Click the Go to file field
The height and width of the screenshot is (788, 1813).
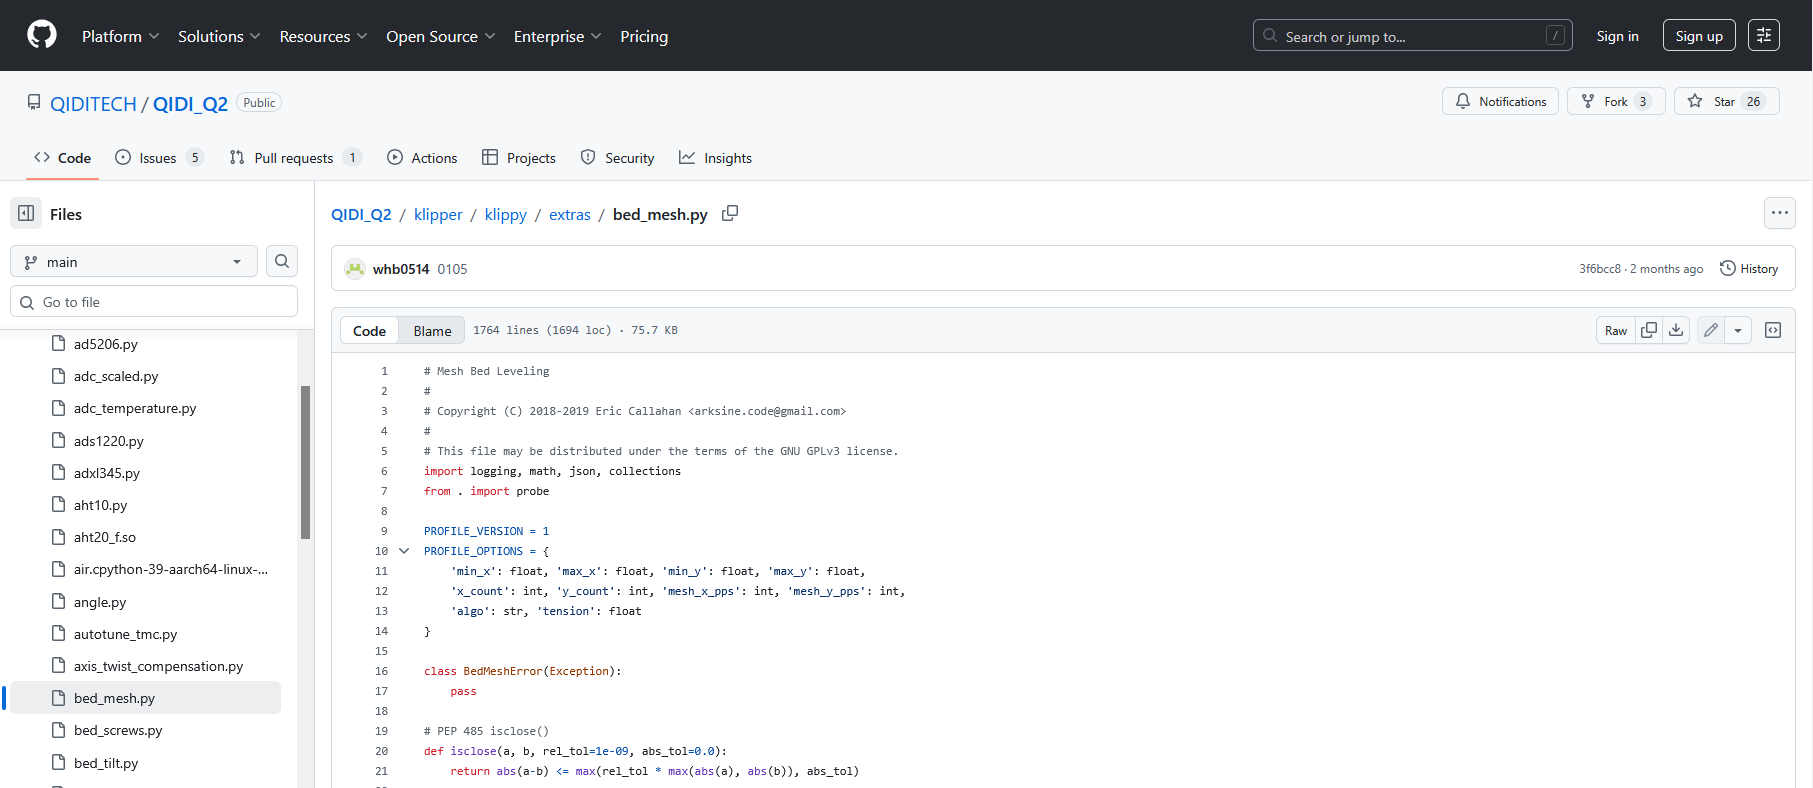[155, 302]
